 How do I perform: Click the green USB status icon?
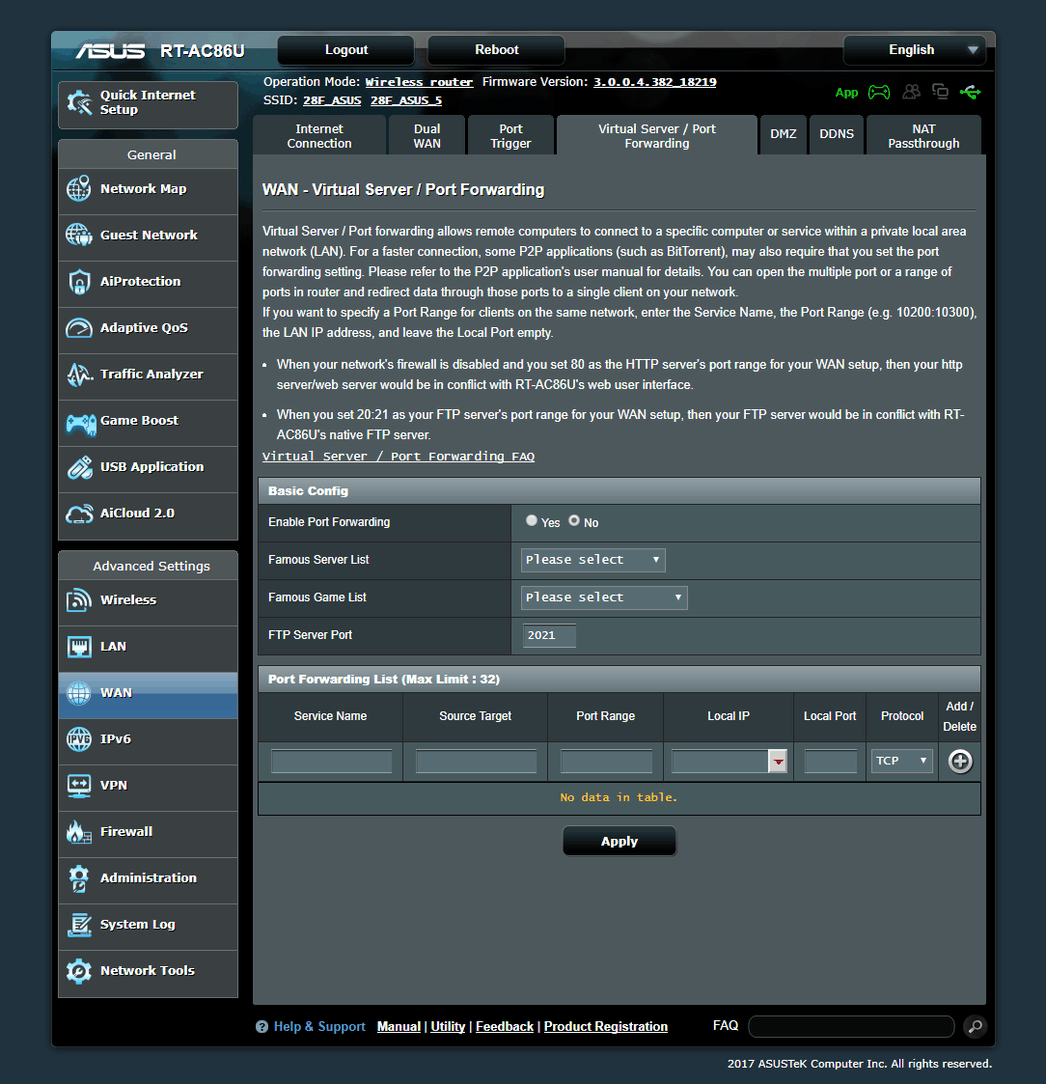[971, 92]
